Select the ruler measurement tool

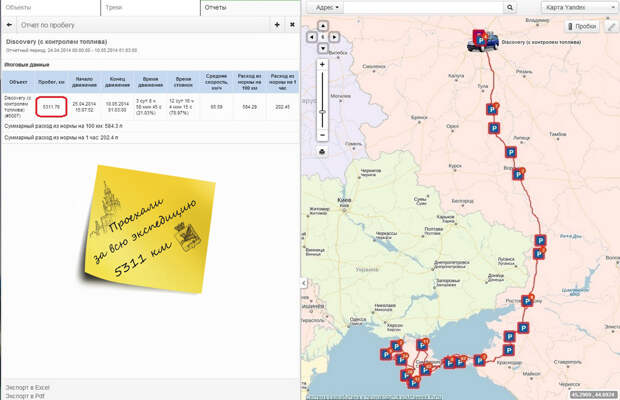click(x=611, y=26)
